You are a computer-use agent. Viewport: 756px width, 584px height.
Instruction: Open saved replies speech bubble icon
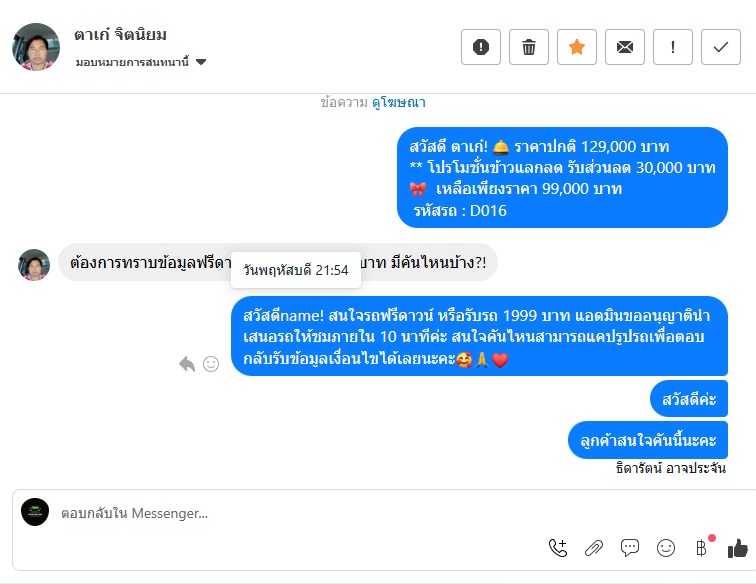point(630,548)
